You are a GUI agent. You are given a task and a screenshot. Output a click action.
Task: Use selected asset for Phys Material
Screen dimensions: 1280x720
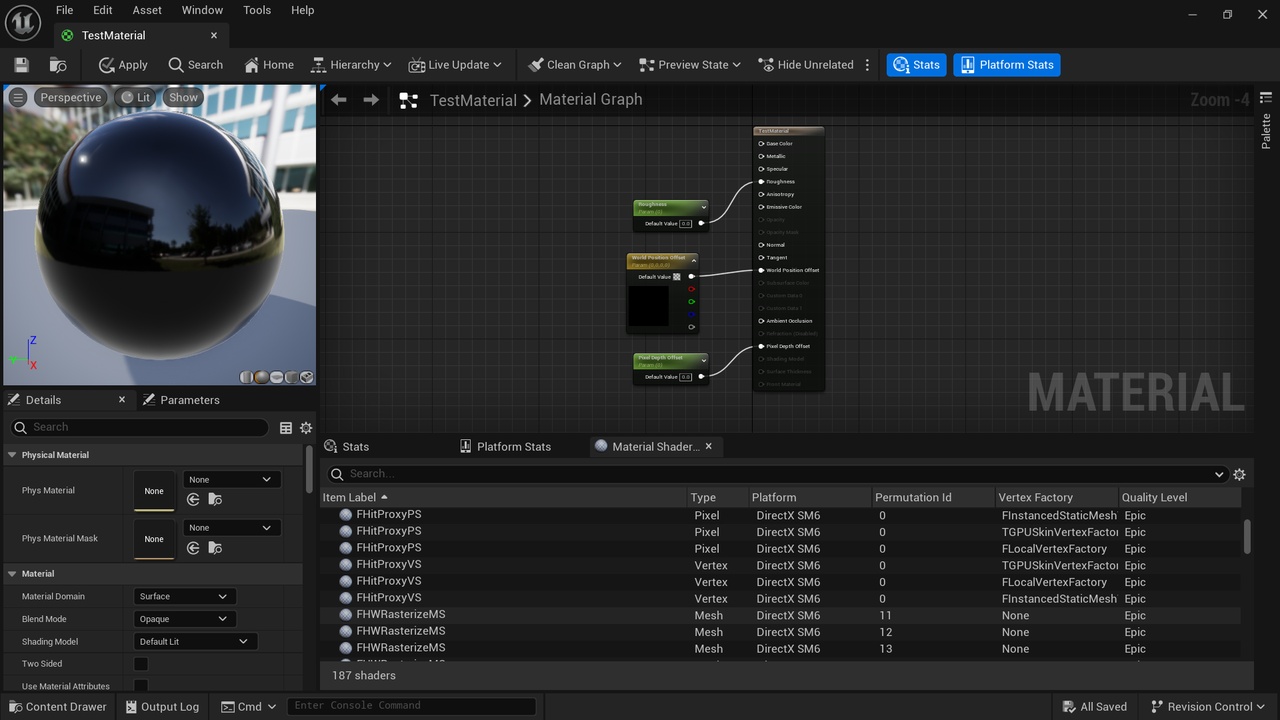(193, 499)
